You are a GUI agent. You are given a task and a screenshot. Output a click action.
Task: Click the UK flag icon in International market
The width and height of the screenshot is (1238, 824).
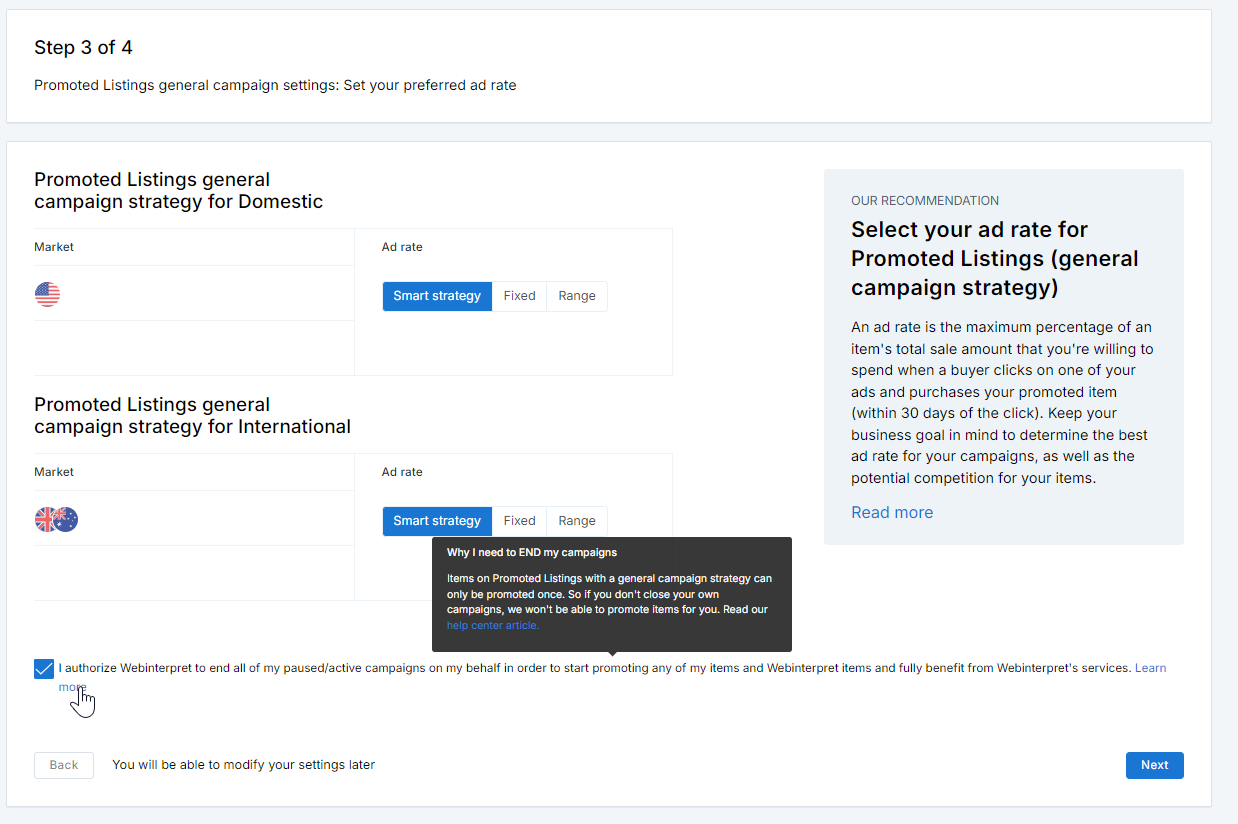(45, 519)
